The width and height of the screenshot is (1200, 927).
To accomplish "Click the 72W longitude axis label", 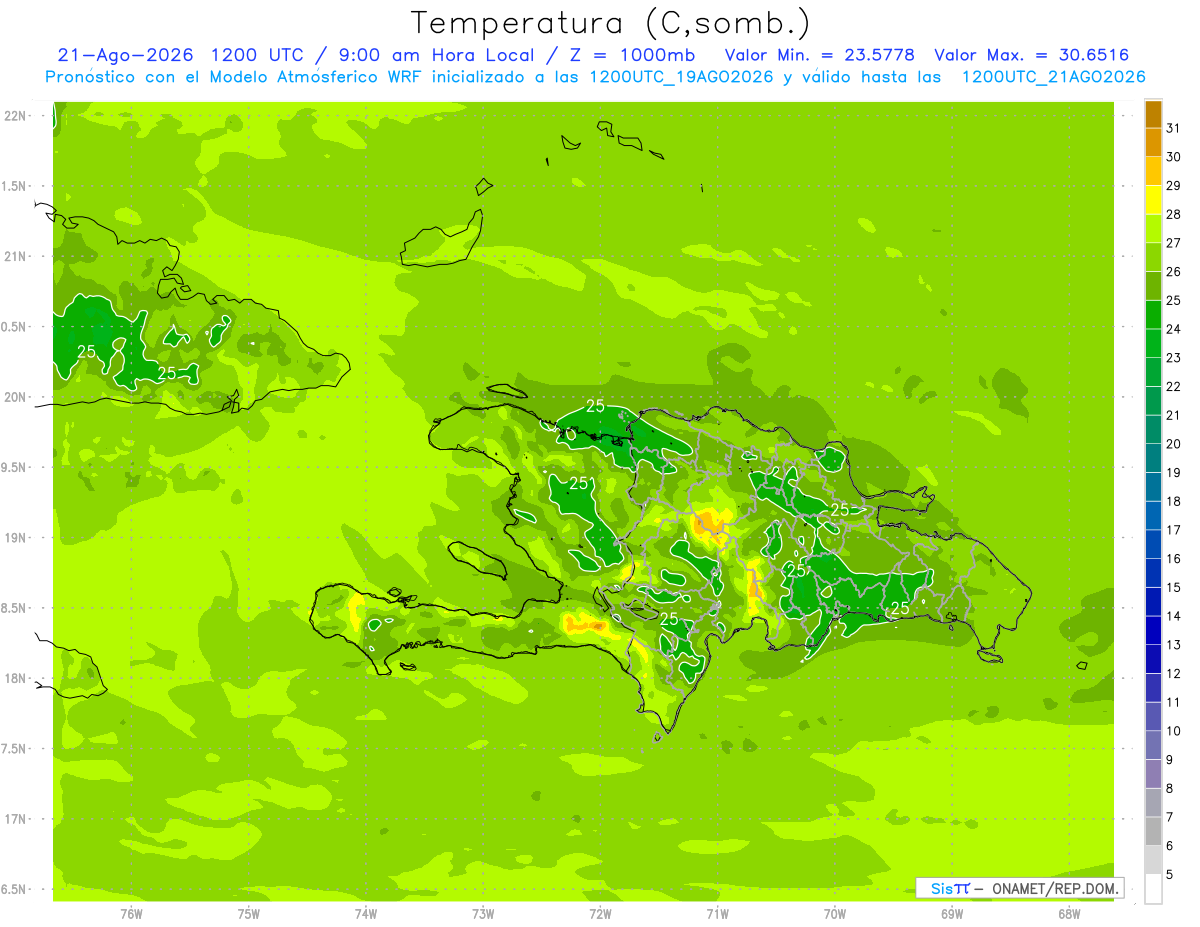I will pyautogui.click(x=600, y=913).
